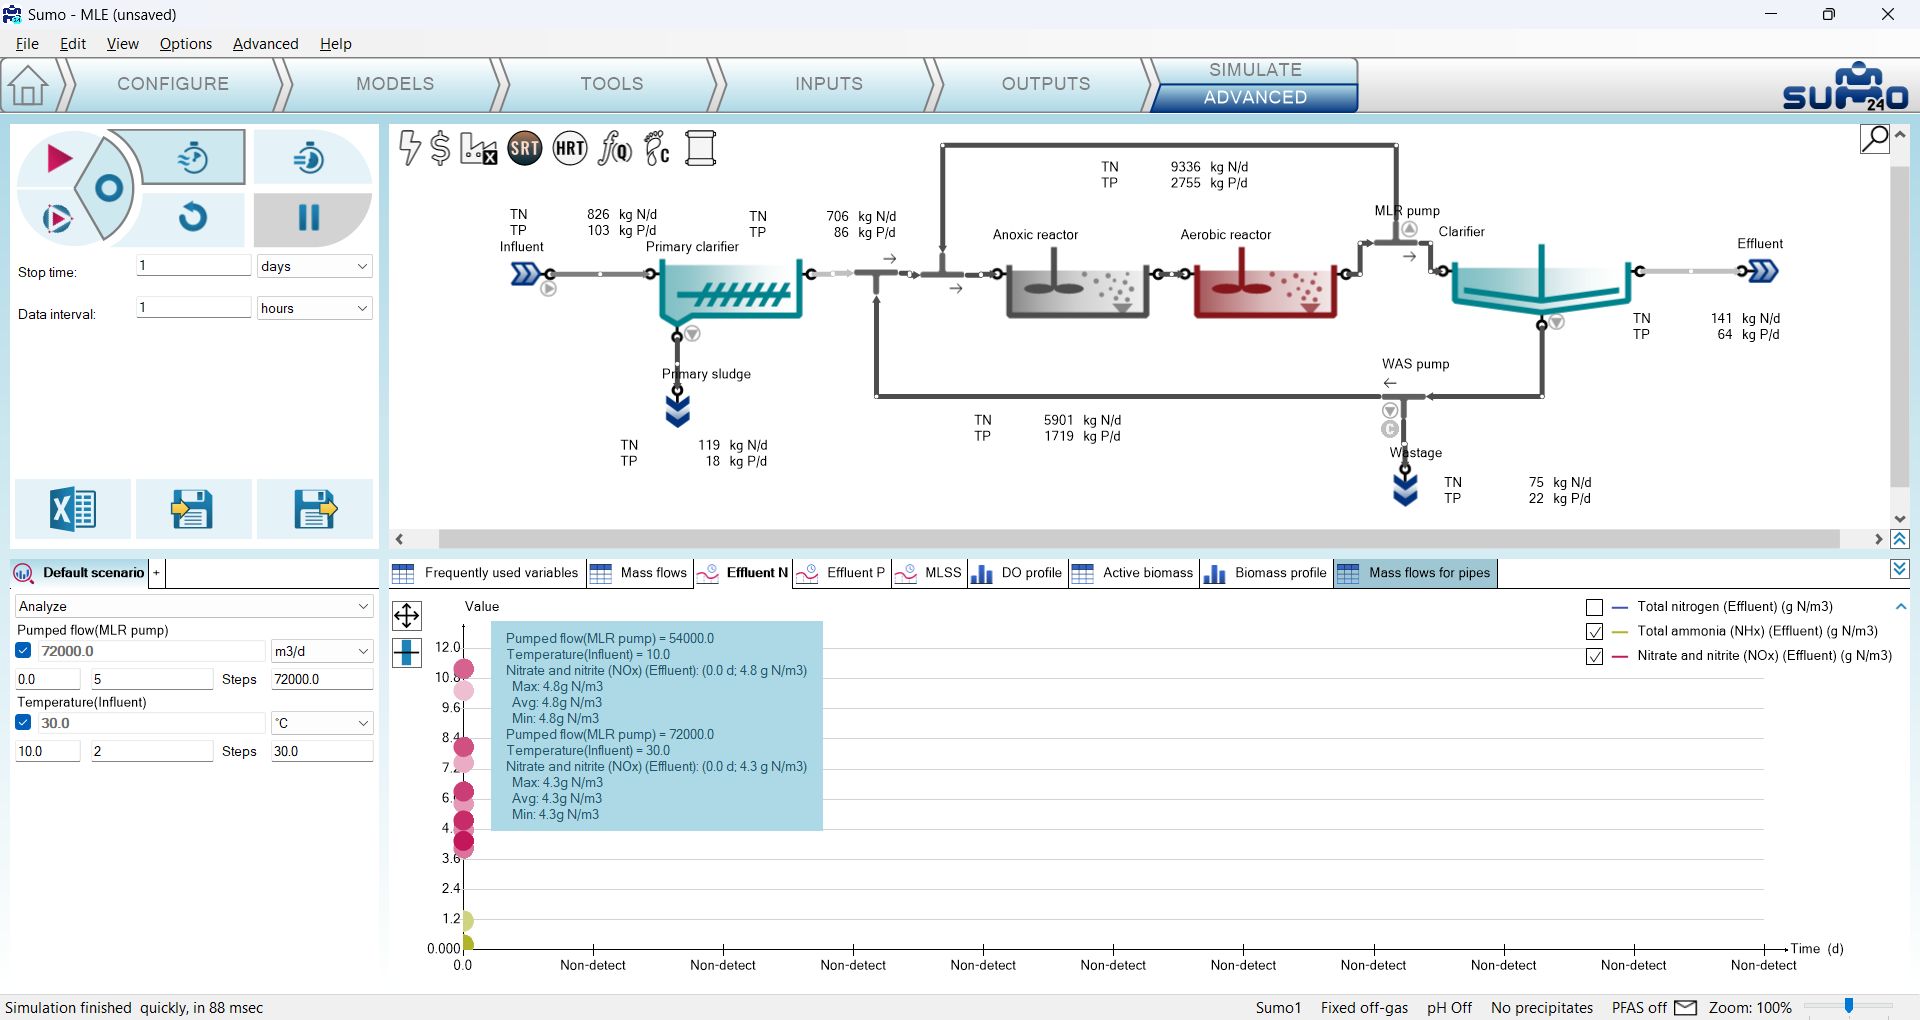Click the chart crosshair cursor icon
This screenshot has width=1920, height=1020.
407,652
